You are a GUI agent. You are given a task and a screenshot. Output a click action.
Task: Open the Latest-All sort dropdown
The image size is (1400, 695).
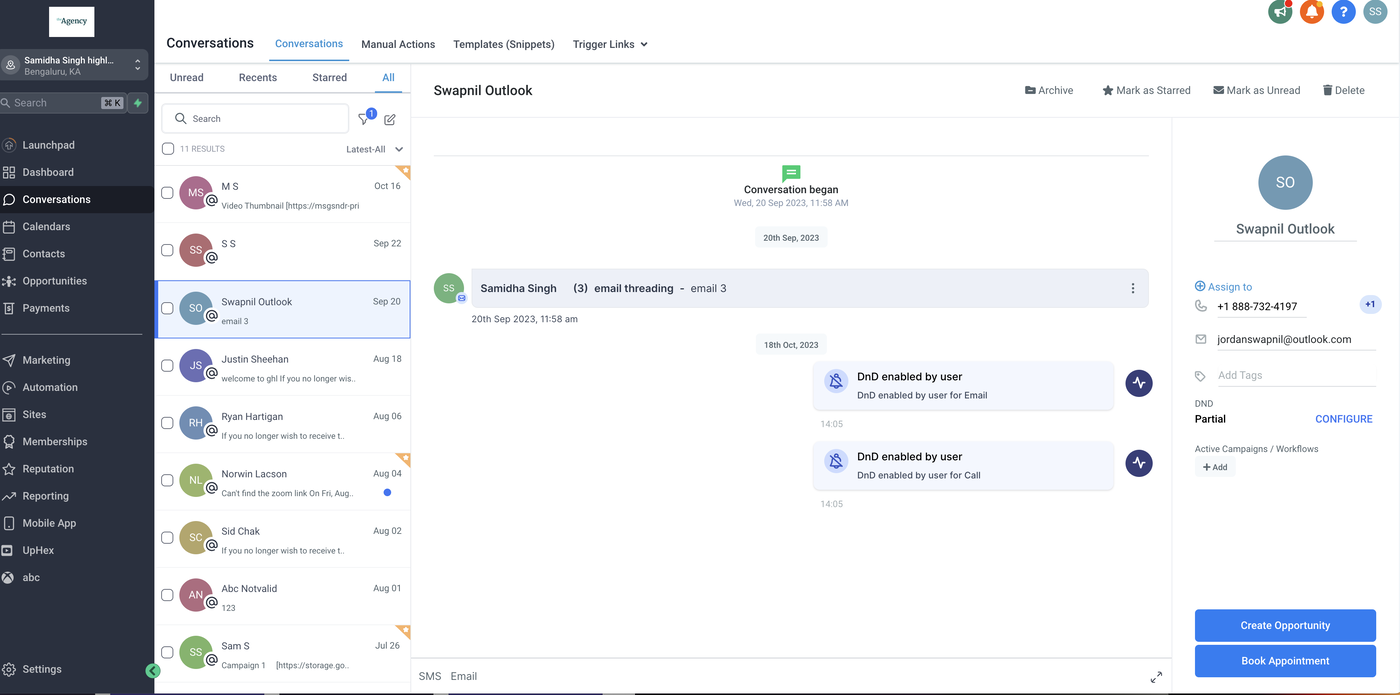374,149
